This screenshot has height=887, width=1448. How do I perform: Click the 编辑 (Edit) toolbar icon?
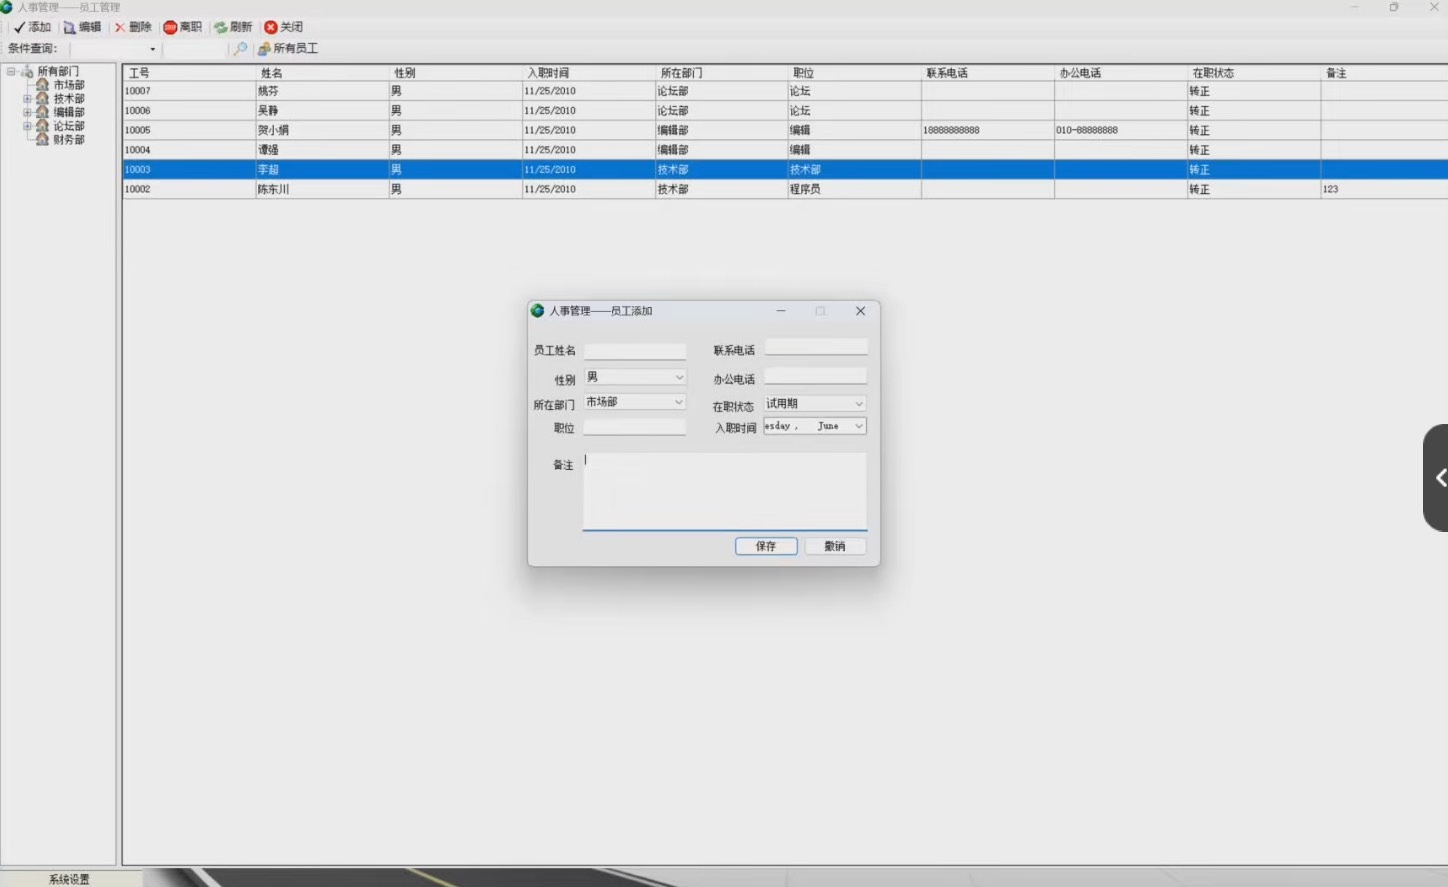tap(69, 27)
